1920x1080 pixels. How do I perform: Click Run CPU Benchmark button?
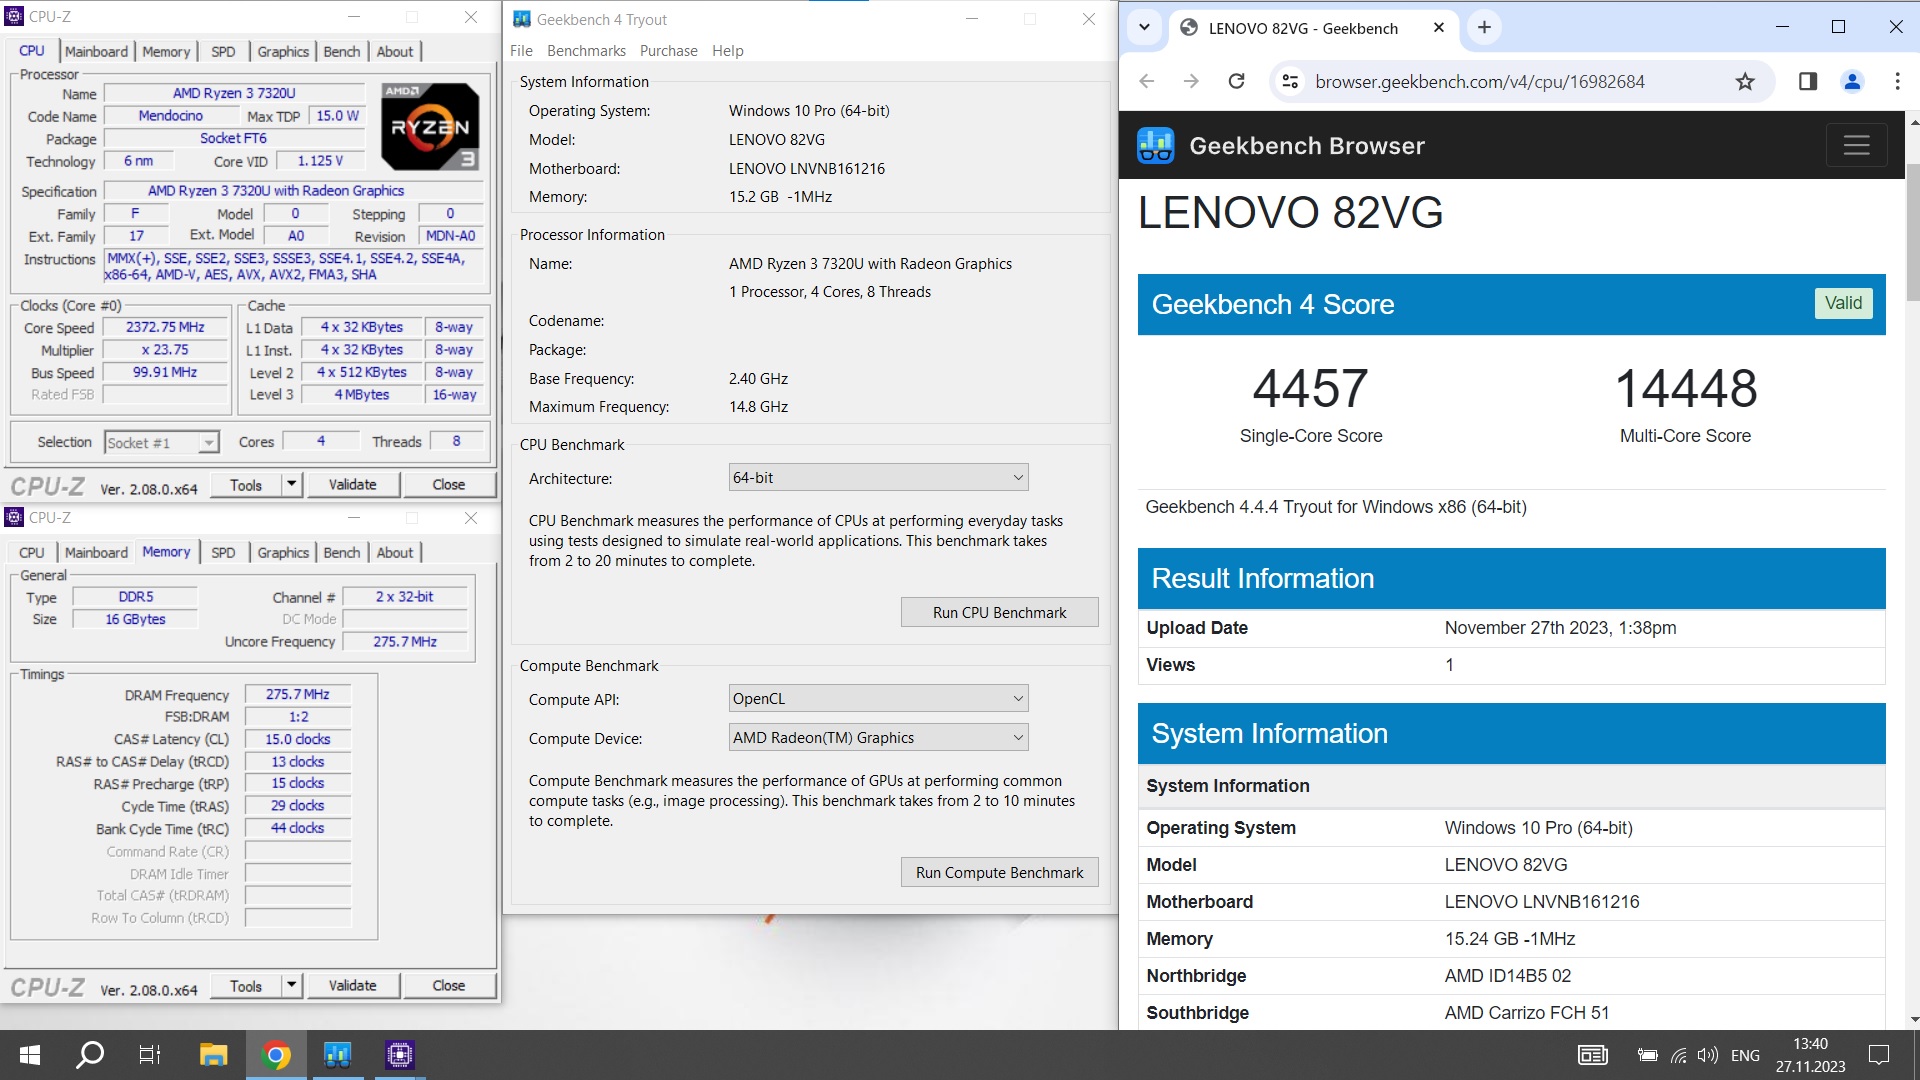coord(999,613)
